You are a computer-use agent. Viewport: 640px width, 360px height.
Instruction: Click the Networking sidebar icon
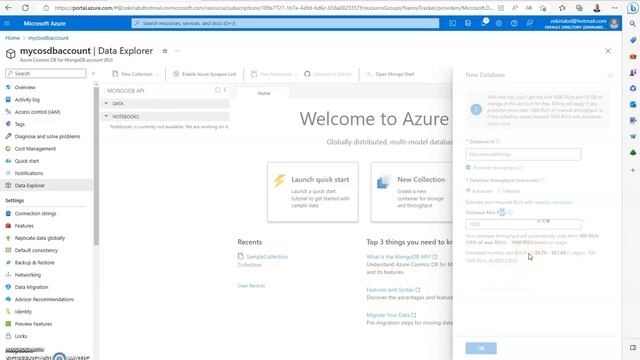tap(8, 275)
